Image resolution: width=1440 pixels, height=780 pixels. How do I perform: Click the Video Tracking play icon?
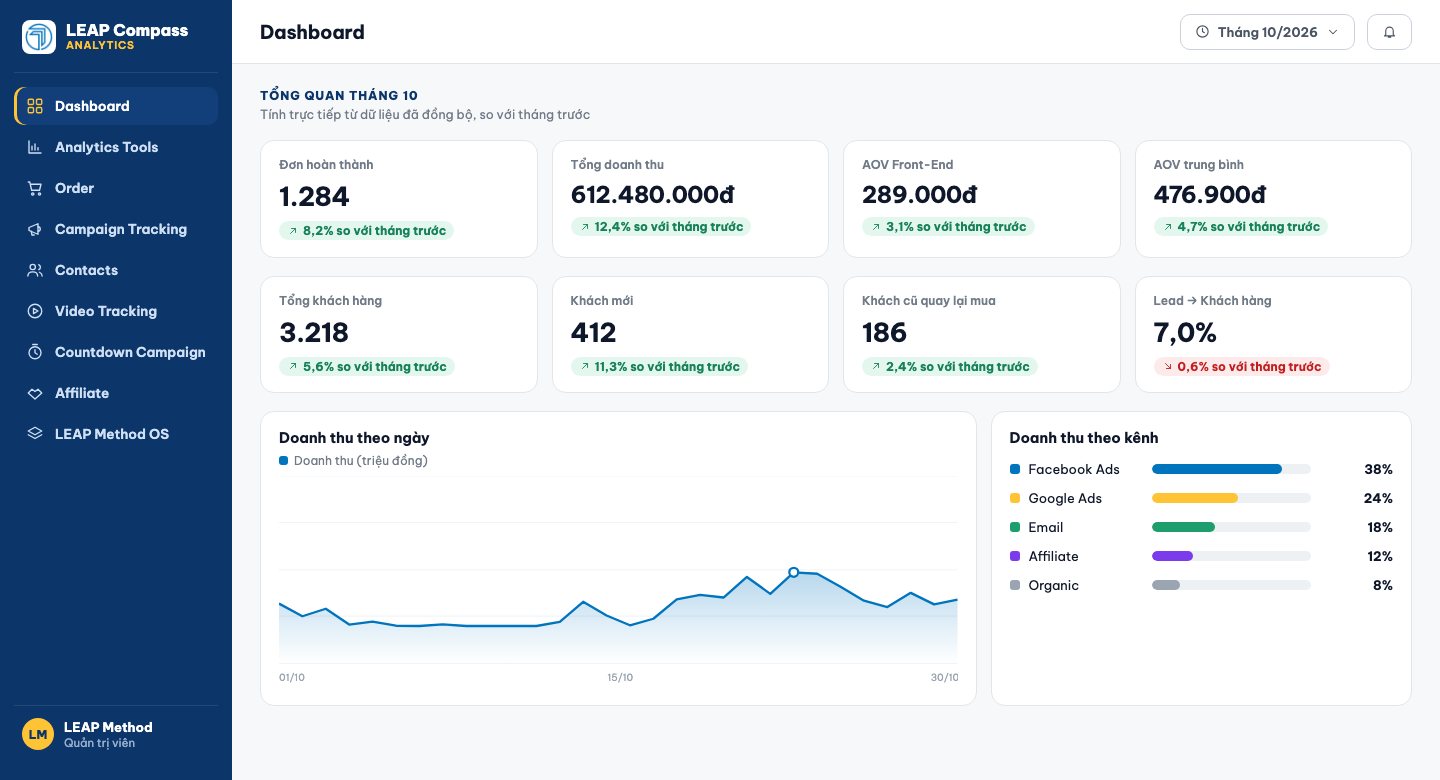tap(35, 311)
